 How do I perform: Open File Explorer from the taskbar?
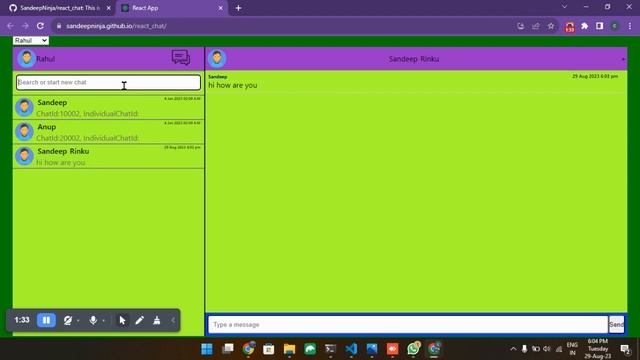(x=289, y=349)
